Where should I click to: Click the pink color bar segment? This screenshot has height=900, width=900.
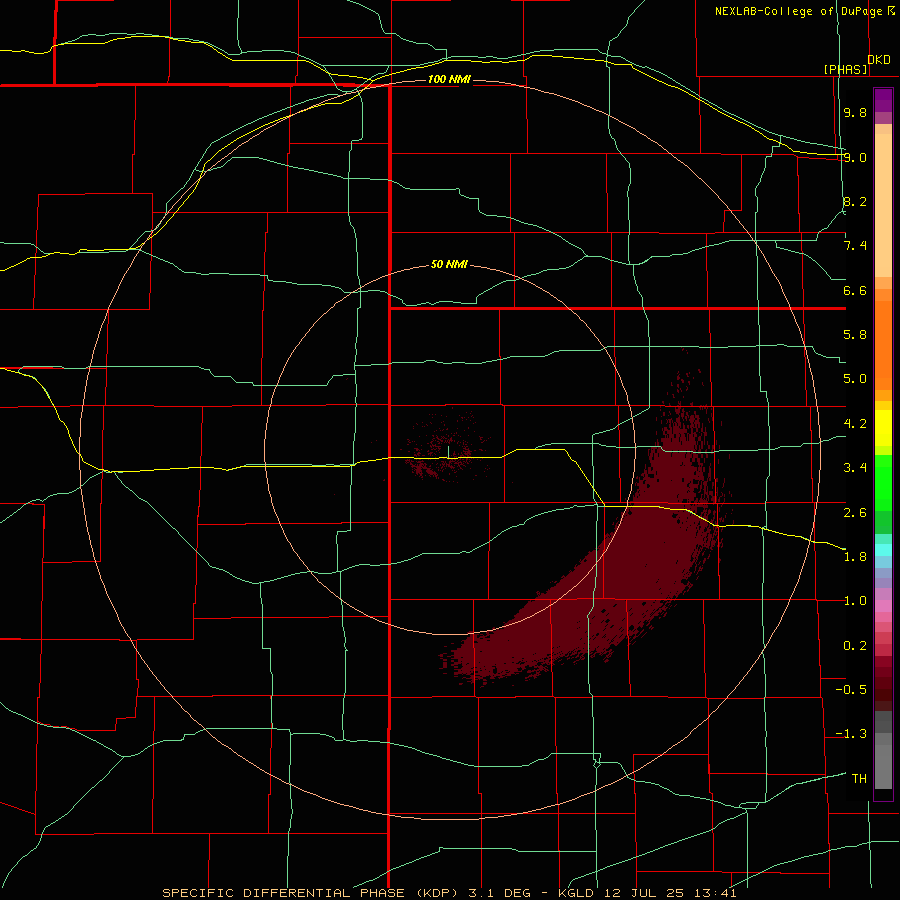coord(883,606)
